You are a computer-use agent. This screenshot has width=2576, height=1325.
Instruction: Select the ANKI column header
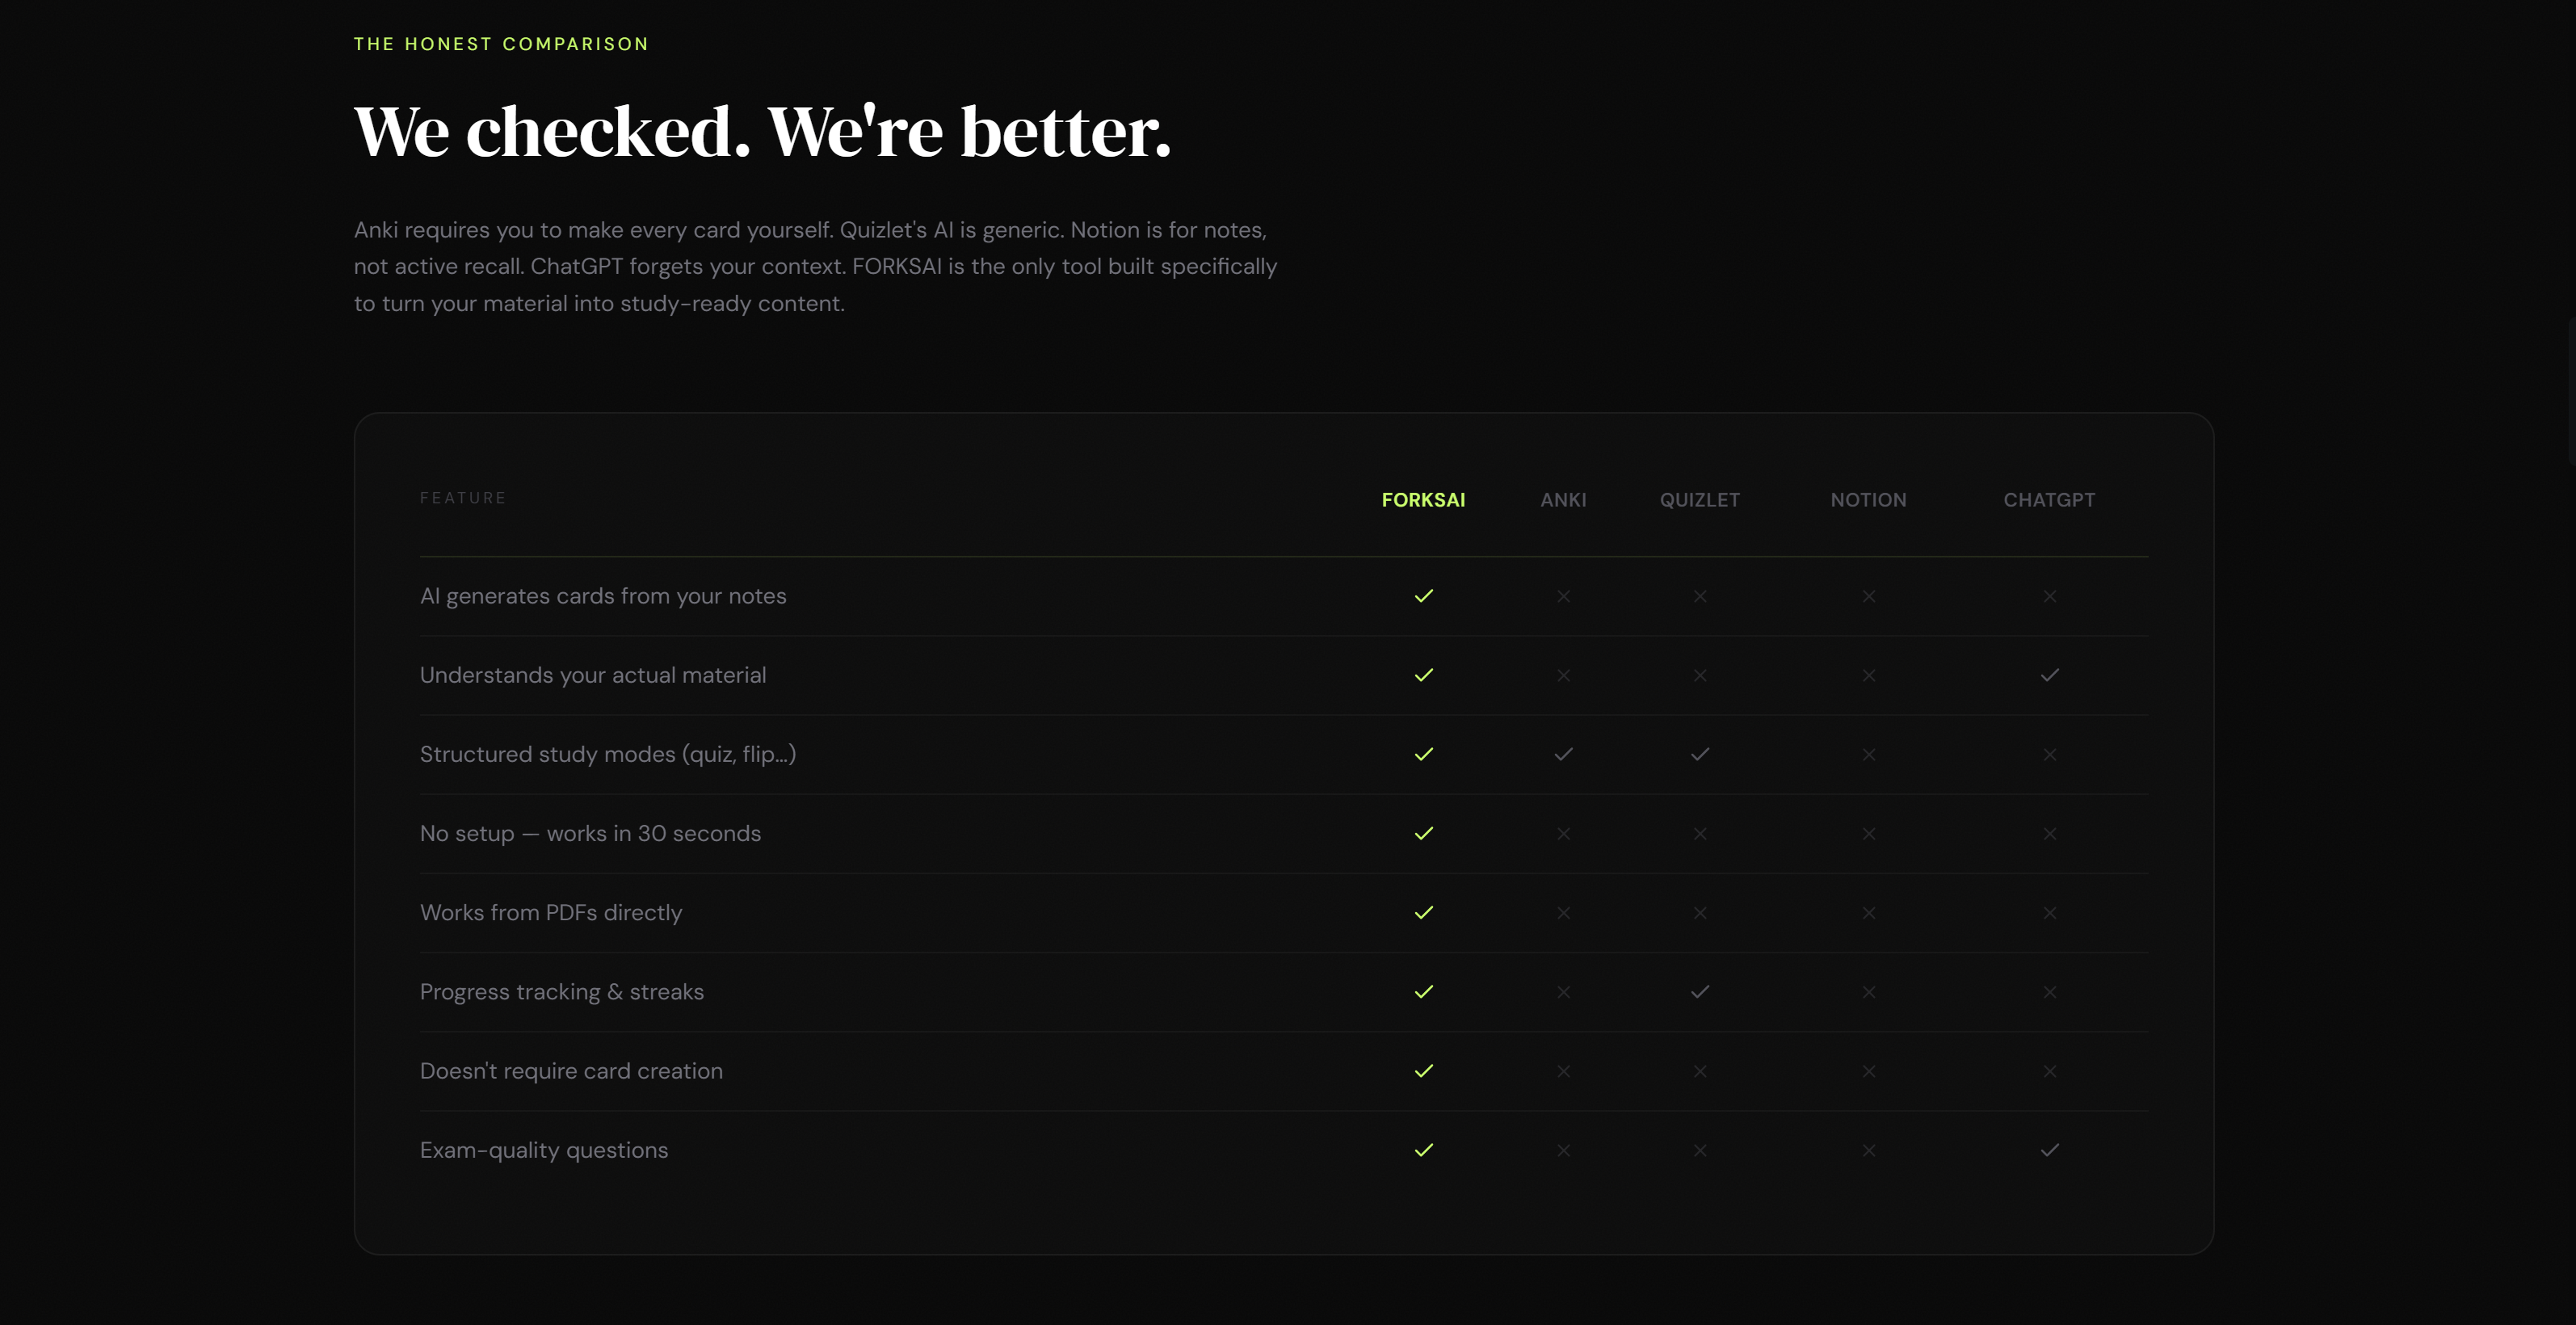[1563, 500]
